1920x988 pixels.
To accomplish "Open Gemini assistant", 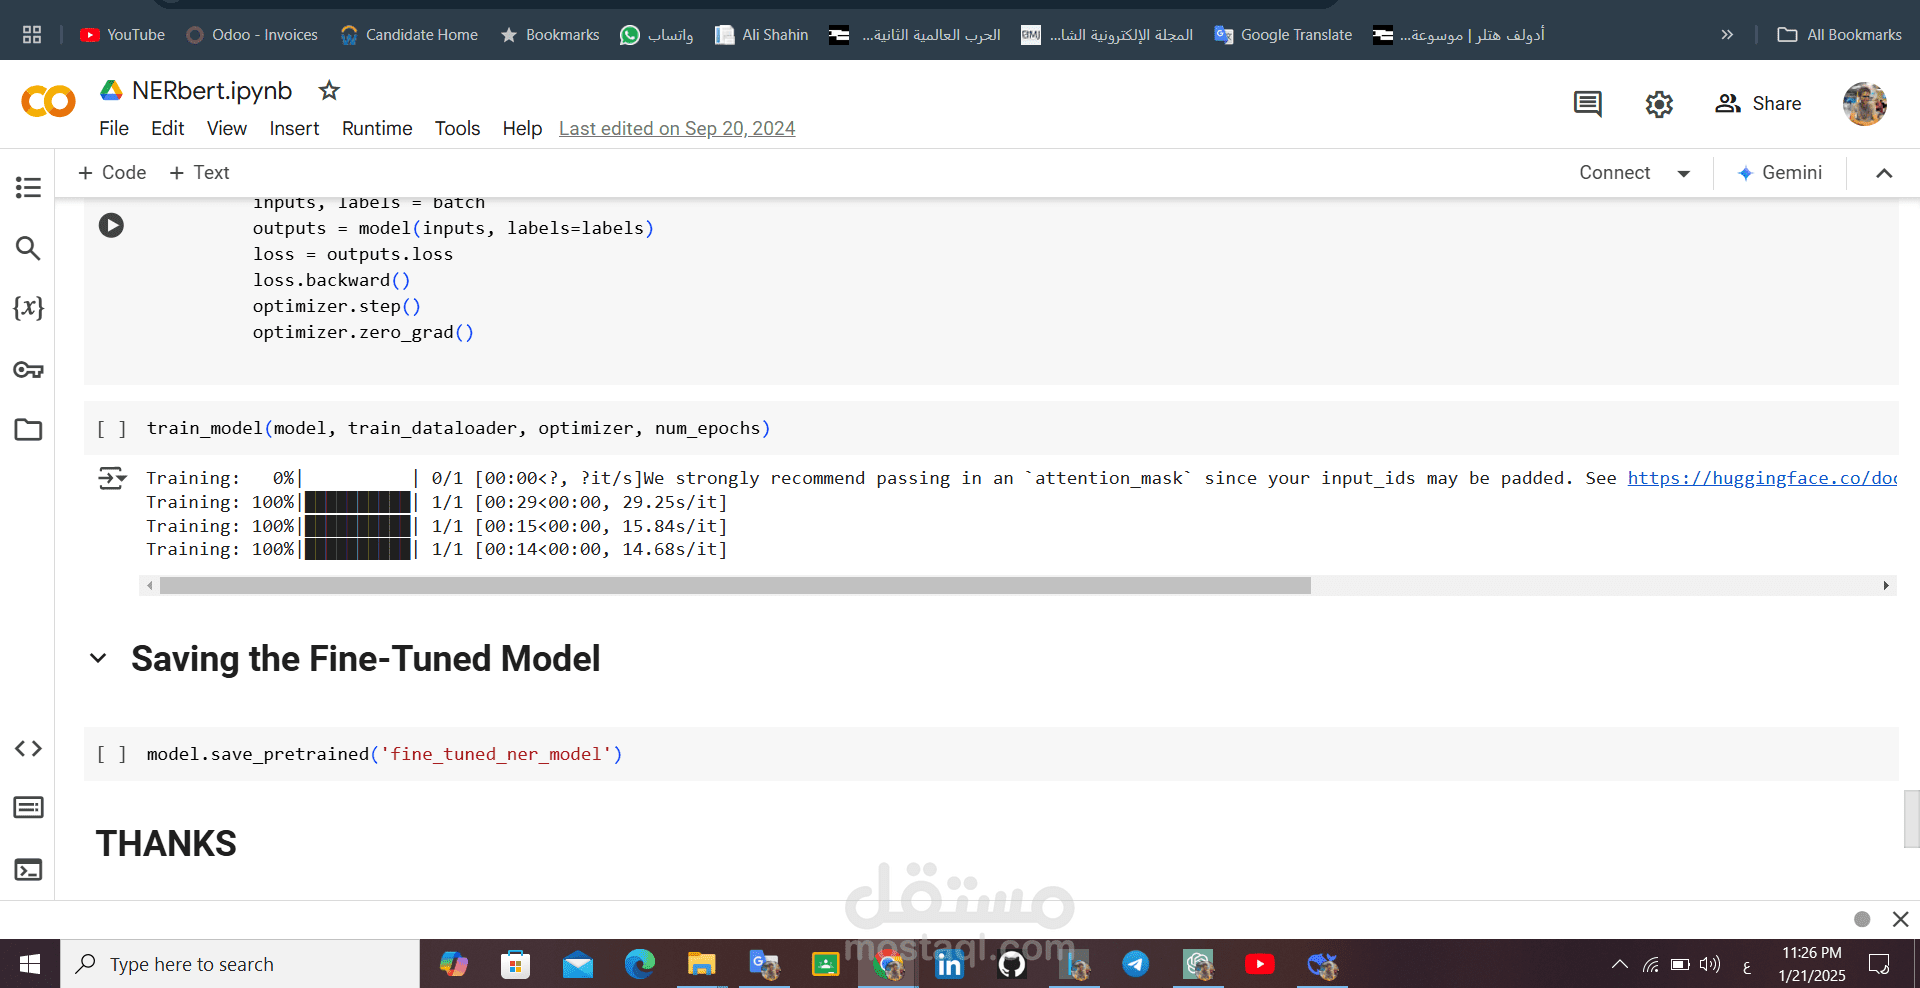I will click(x=1780, y=173).
